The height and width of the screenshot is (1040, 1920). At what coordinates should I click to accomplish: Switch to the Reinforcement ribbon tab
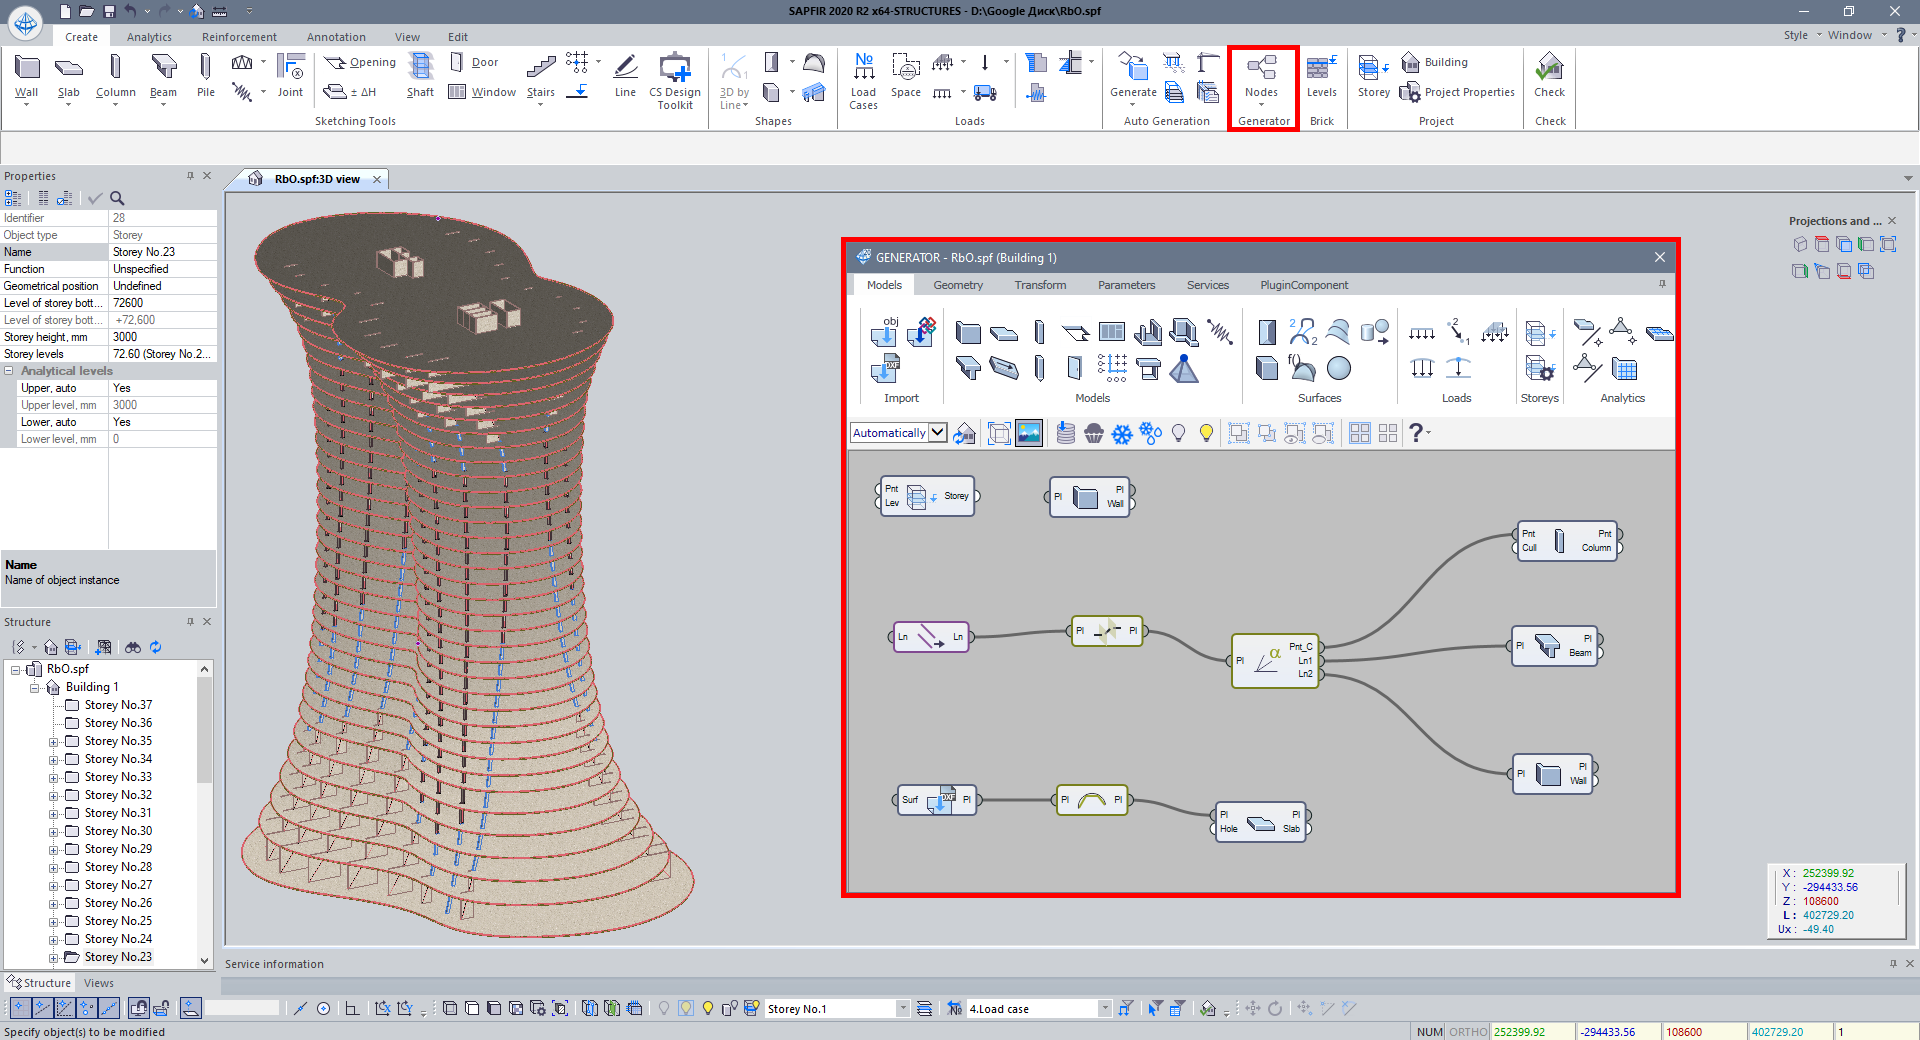tap(239, 37)
